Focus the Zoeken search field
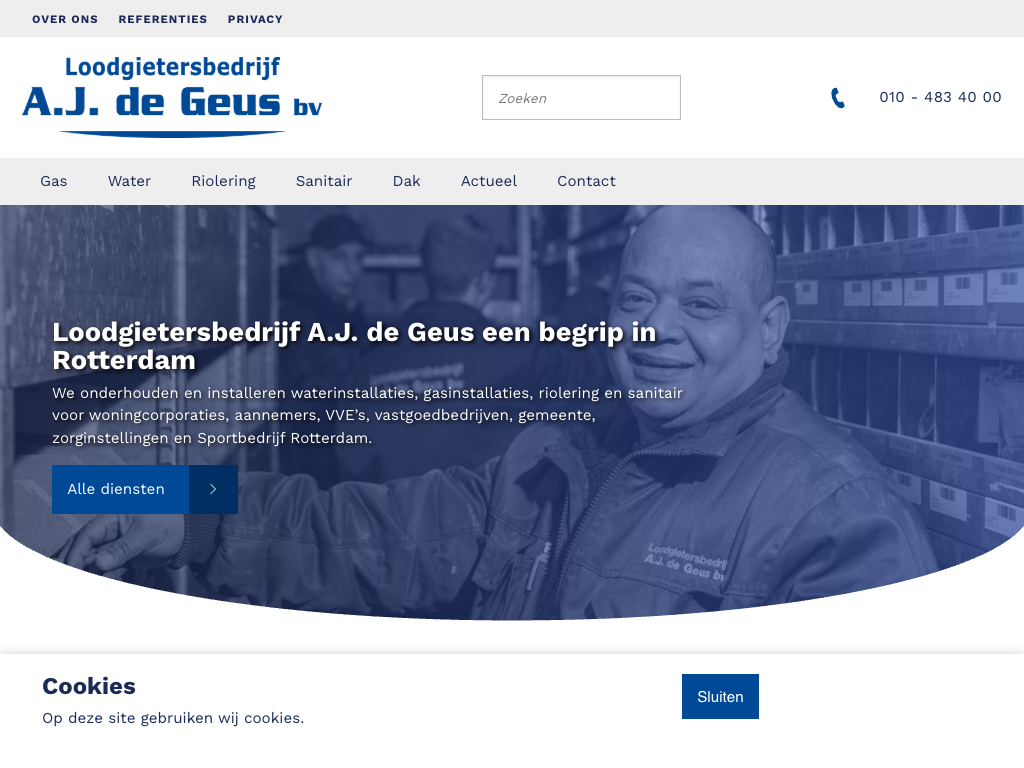Screen dimensions: 1024x768 [x=581, y=97]
